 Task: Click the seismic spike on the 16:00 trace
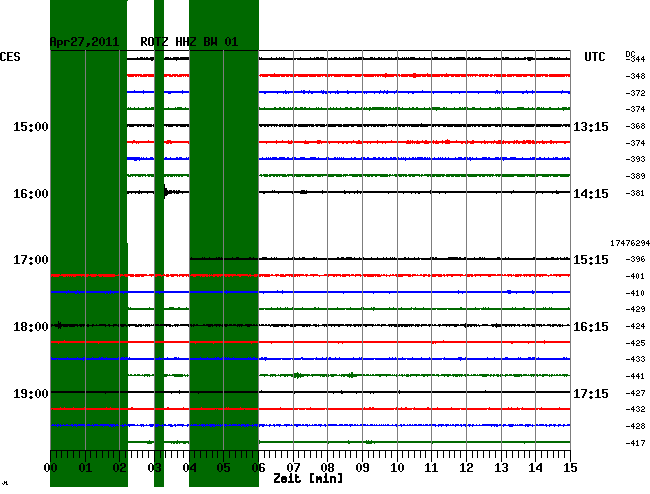click(x=165, y=192)
